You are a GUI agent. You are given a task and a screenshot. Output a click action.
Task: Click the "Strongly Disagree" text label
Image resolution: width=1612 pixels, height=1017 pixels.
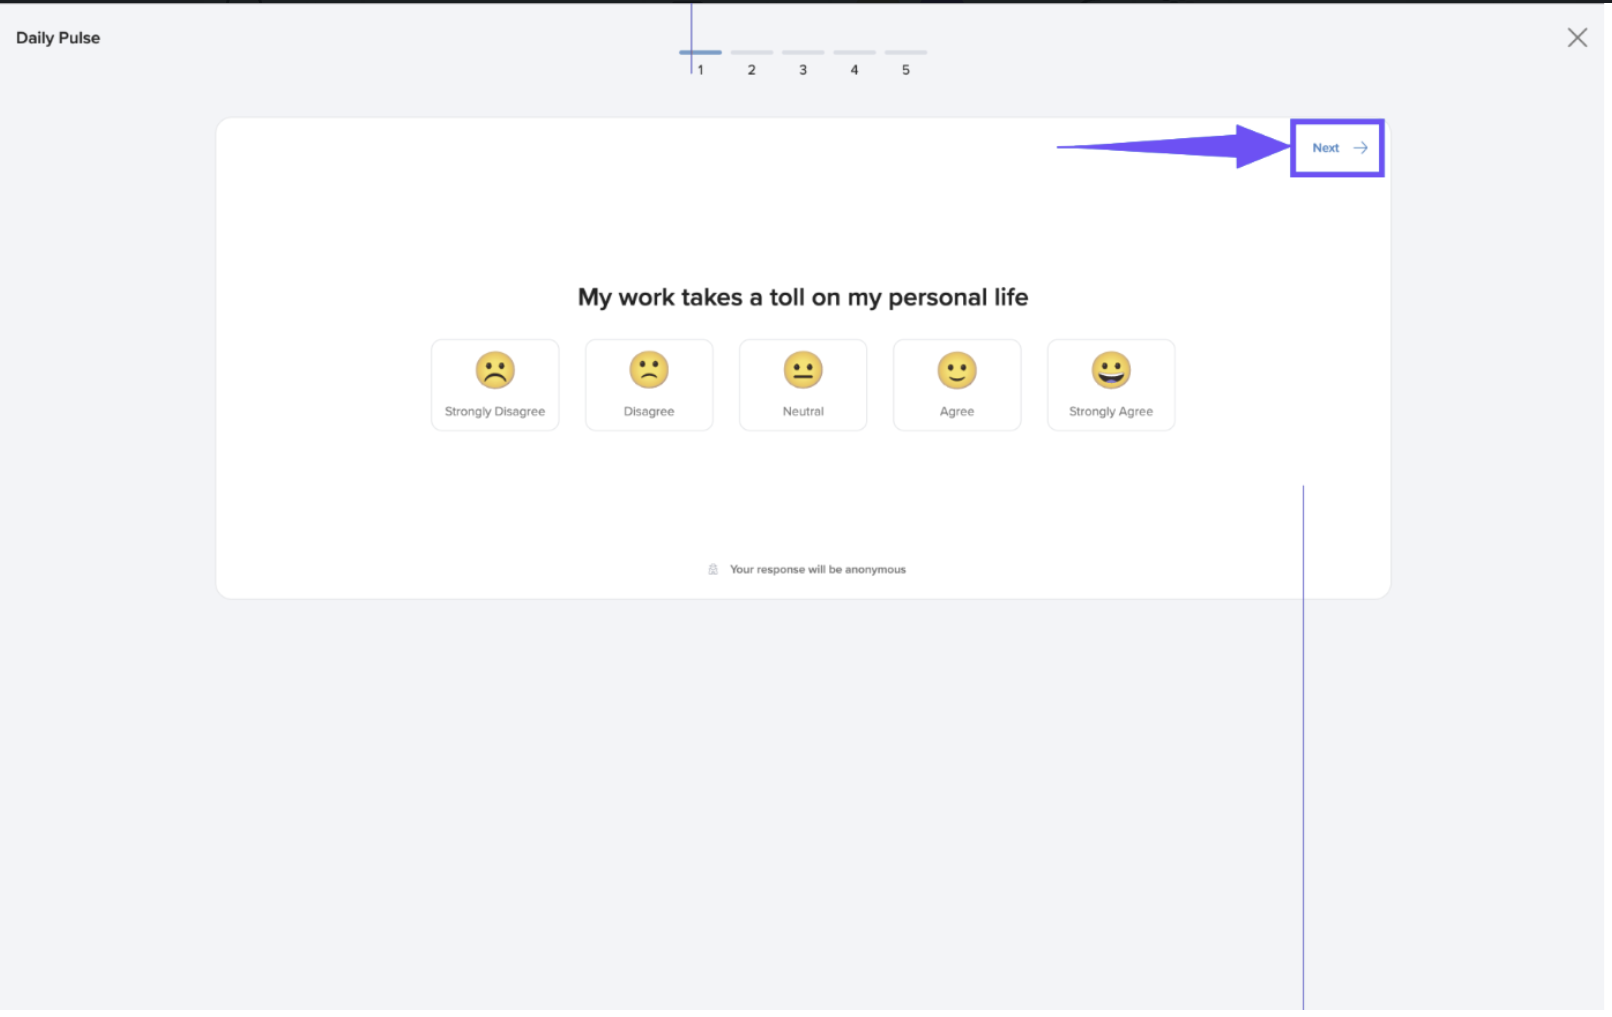pos(495,412)
